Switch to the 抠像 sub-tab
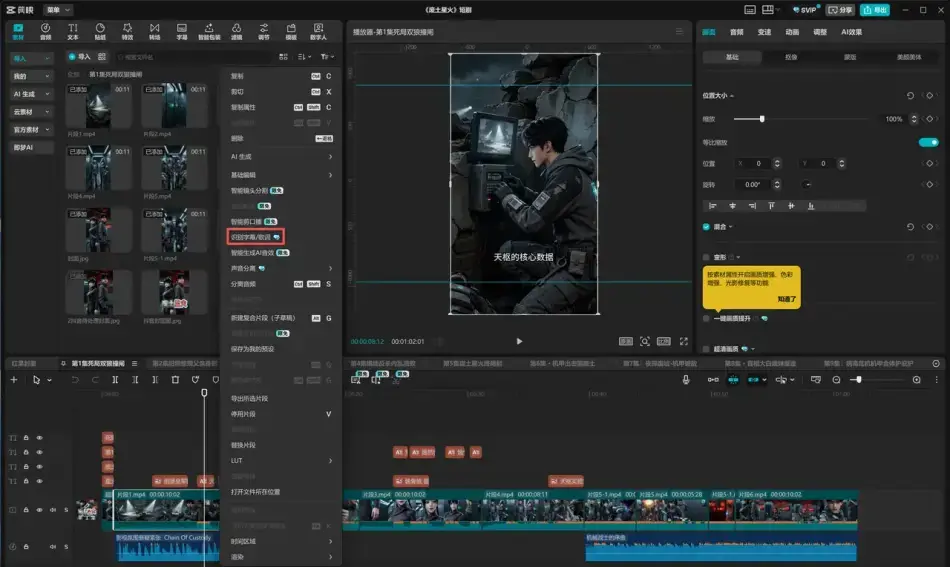The height and width of the screenshot is (567, 950). pyautogui.click(x=791, y=57)
